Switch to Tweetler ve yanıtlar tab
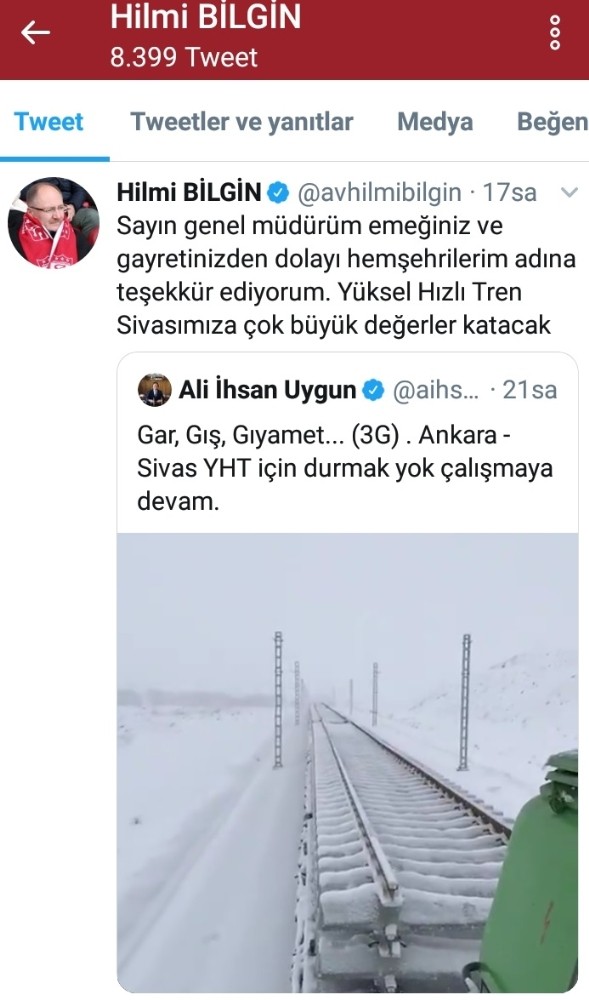589x1000 pixels. (242, 122)
